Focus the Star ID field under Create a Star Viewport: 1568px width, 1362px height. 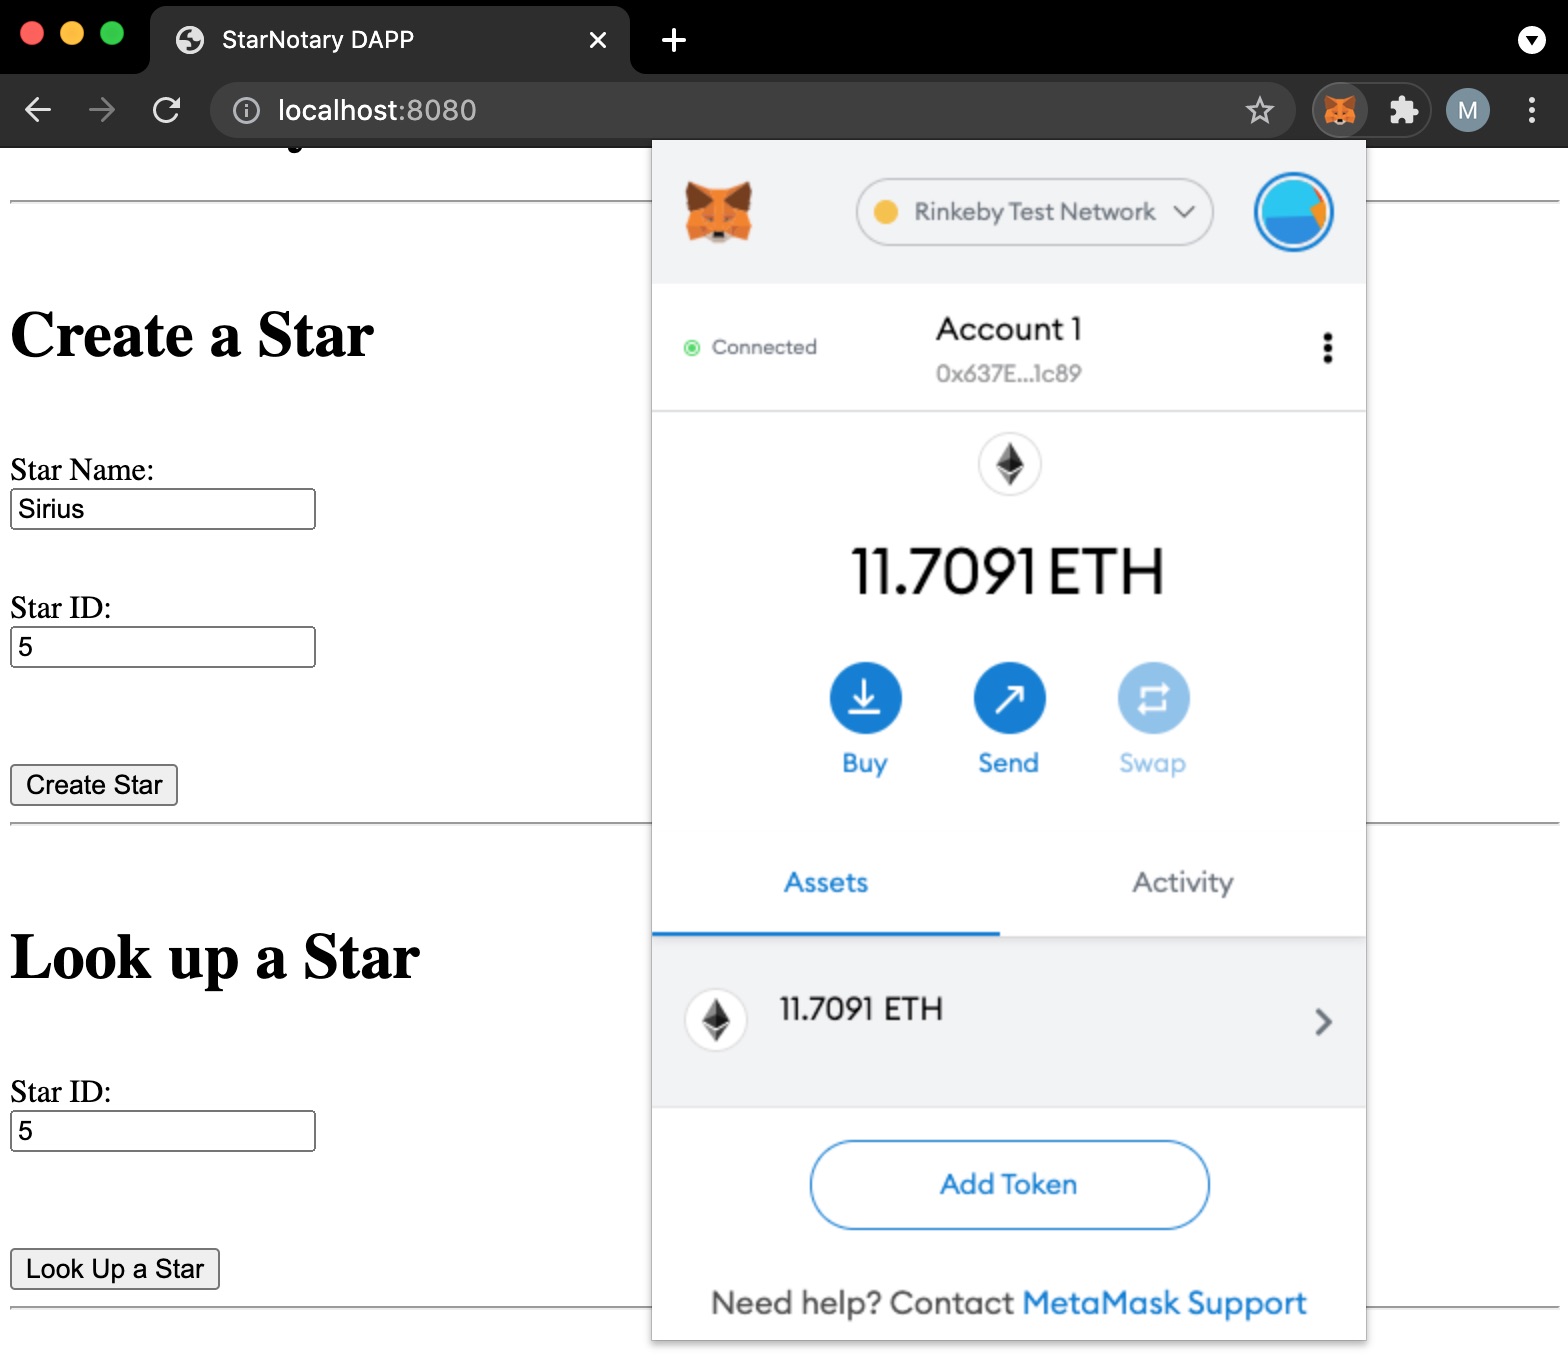coord(163,647)
